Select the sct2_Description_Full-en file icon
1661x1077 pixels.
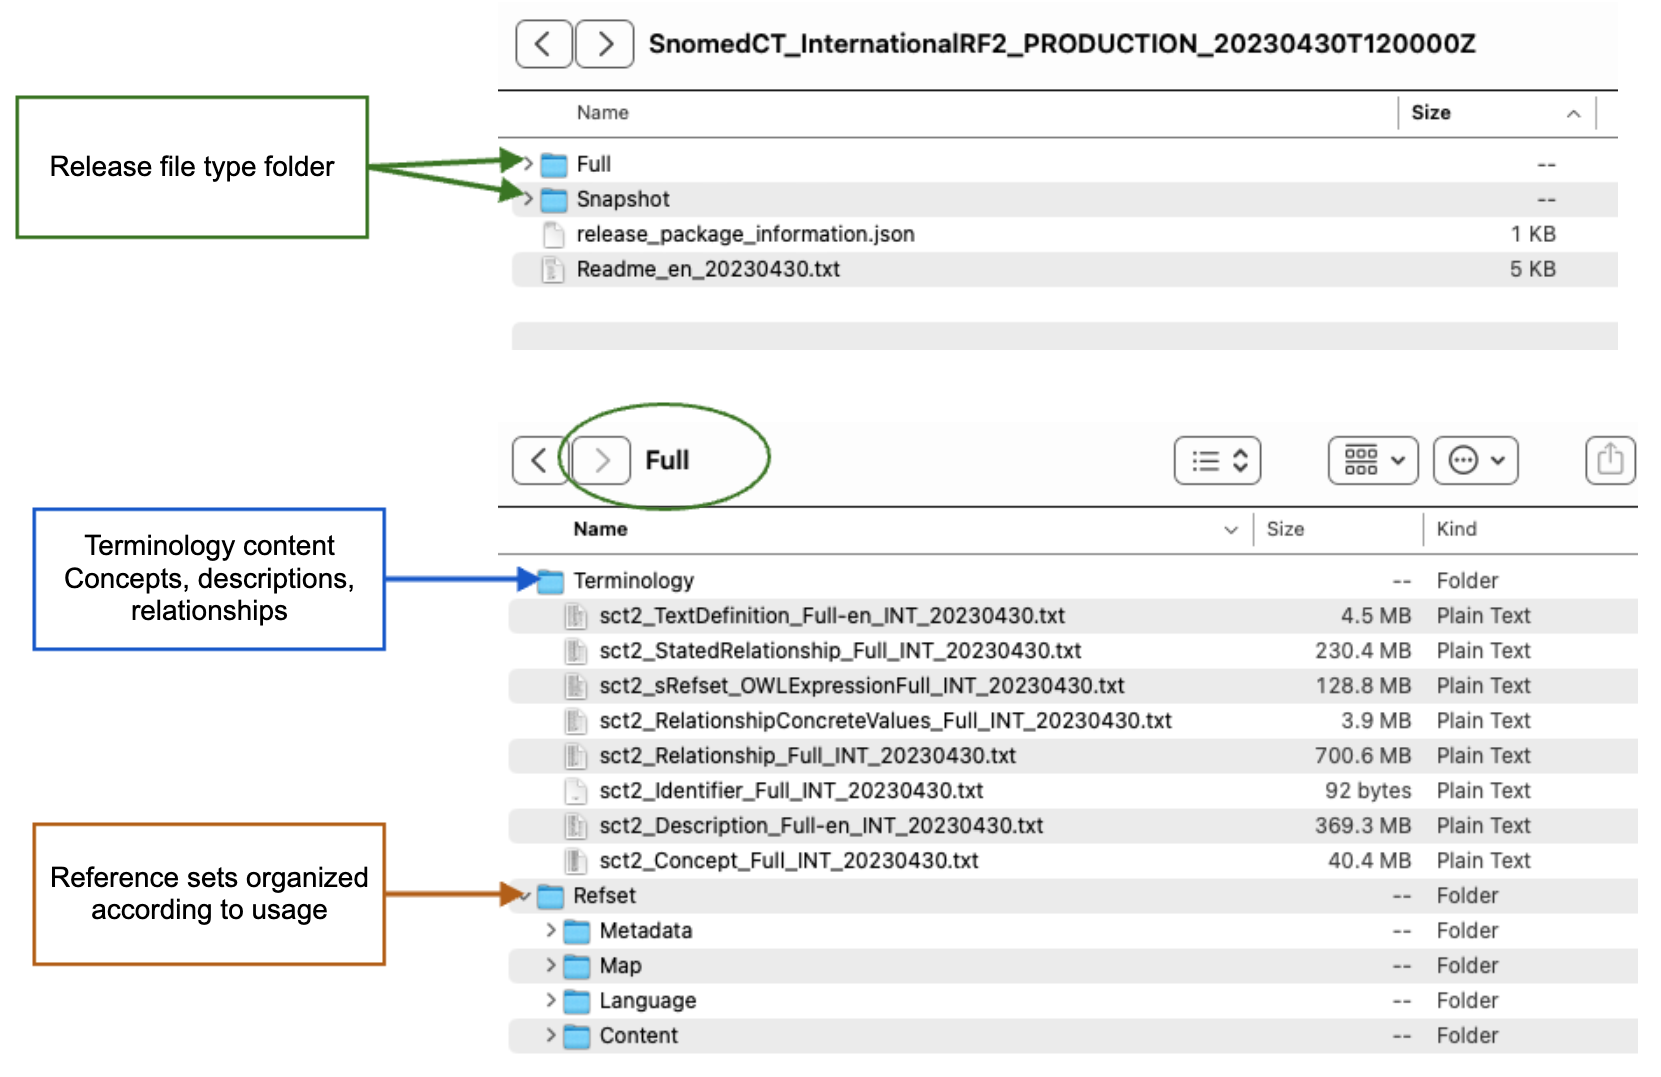(576, 826)
